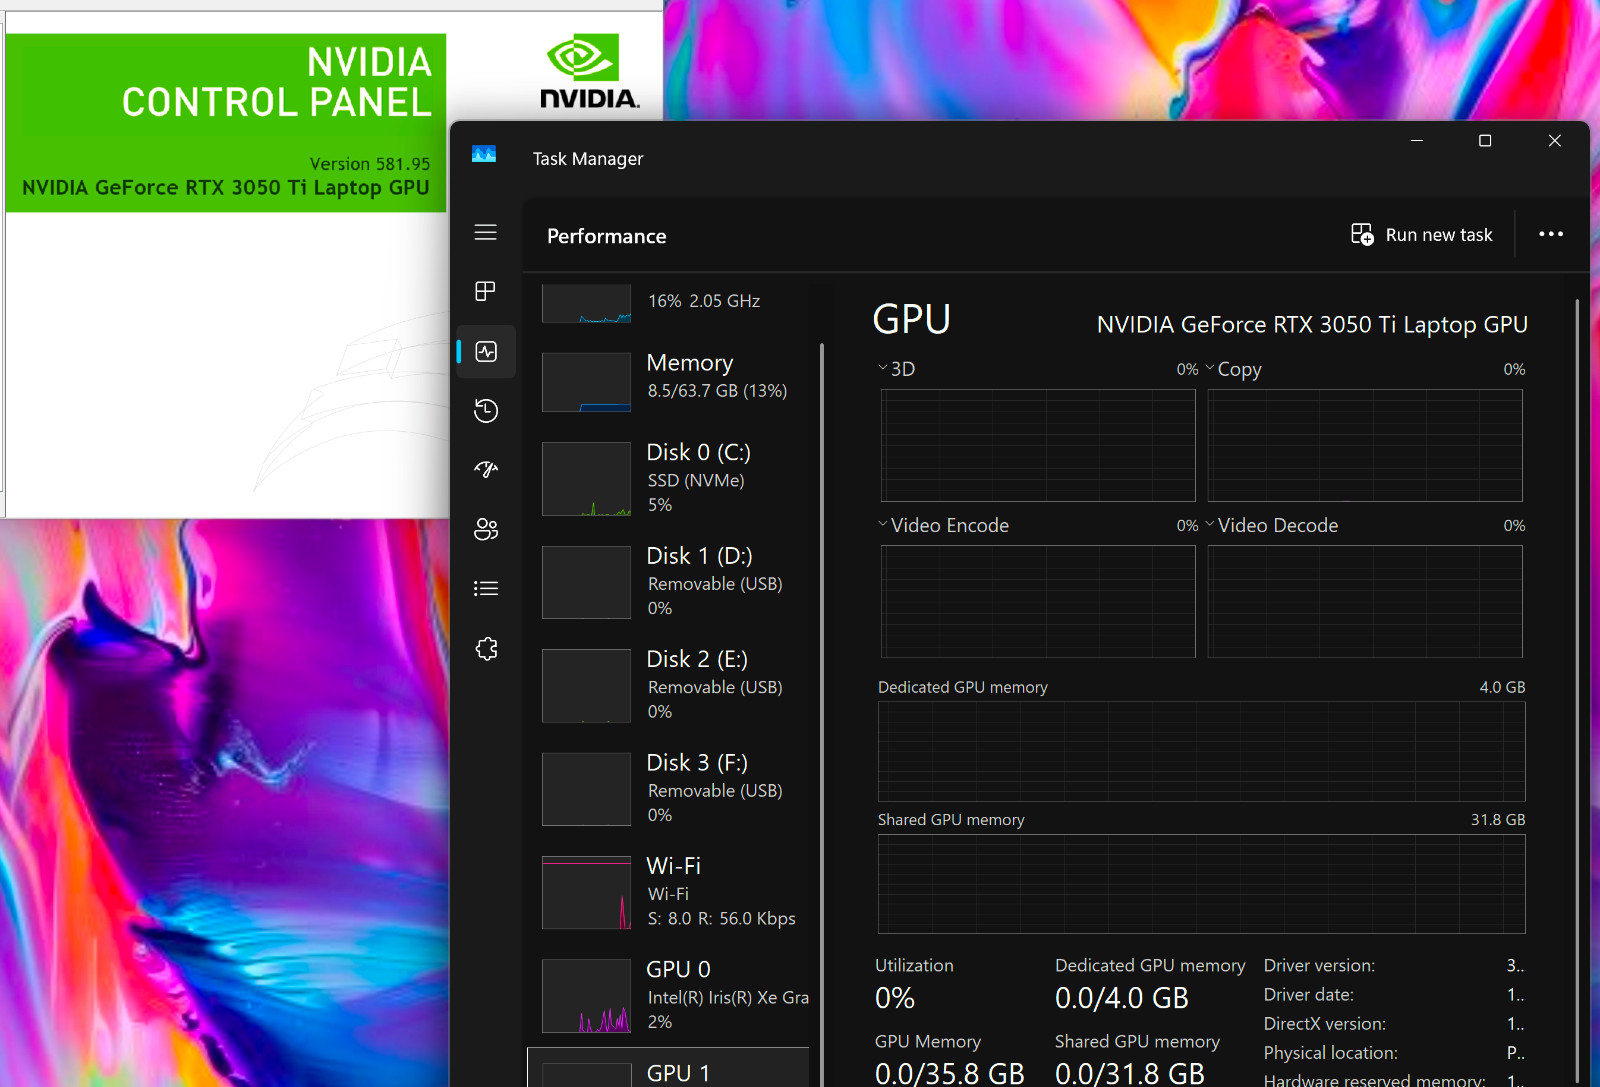Select the Wi-Fi network item

click(668, 892)
